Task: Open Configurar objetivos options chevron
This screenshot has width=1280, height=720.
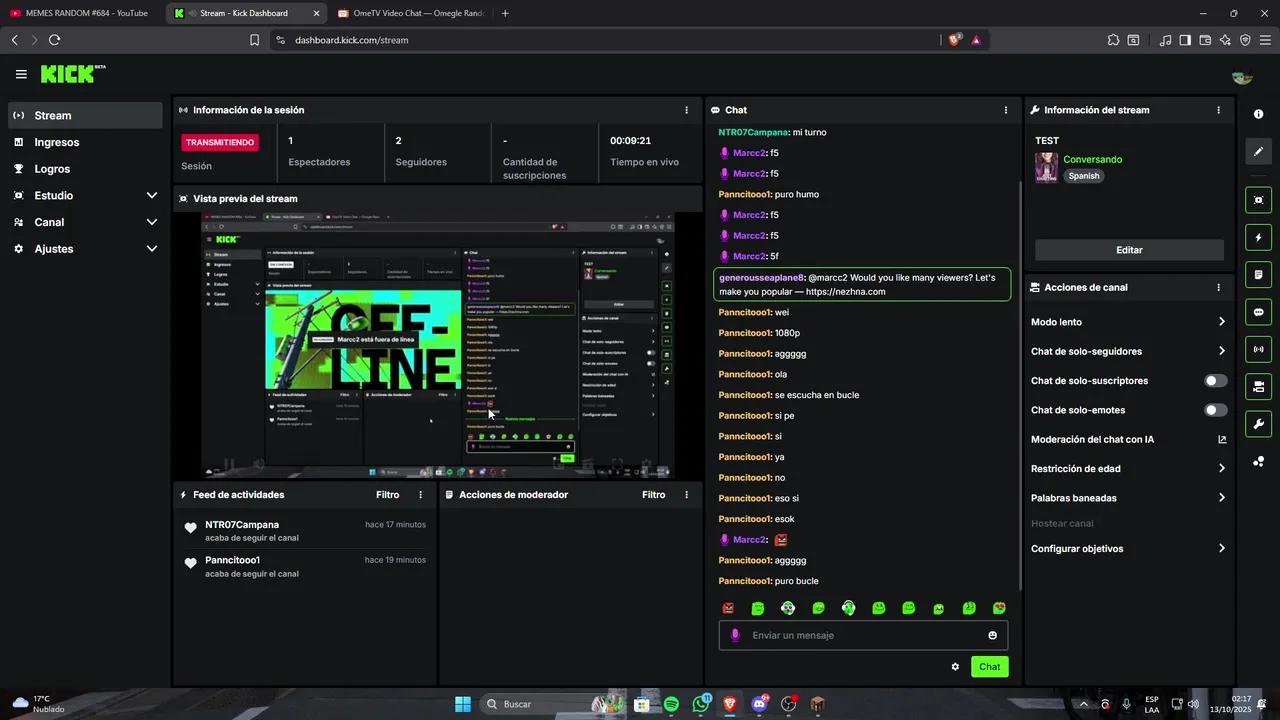Action: pyautogui.click(x=1221, y=548)
